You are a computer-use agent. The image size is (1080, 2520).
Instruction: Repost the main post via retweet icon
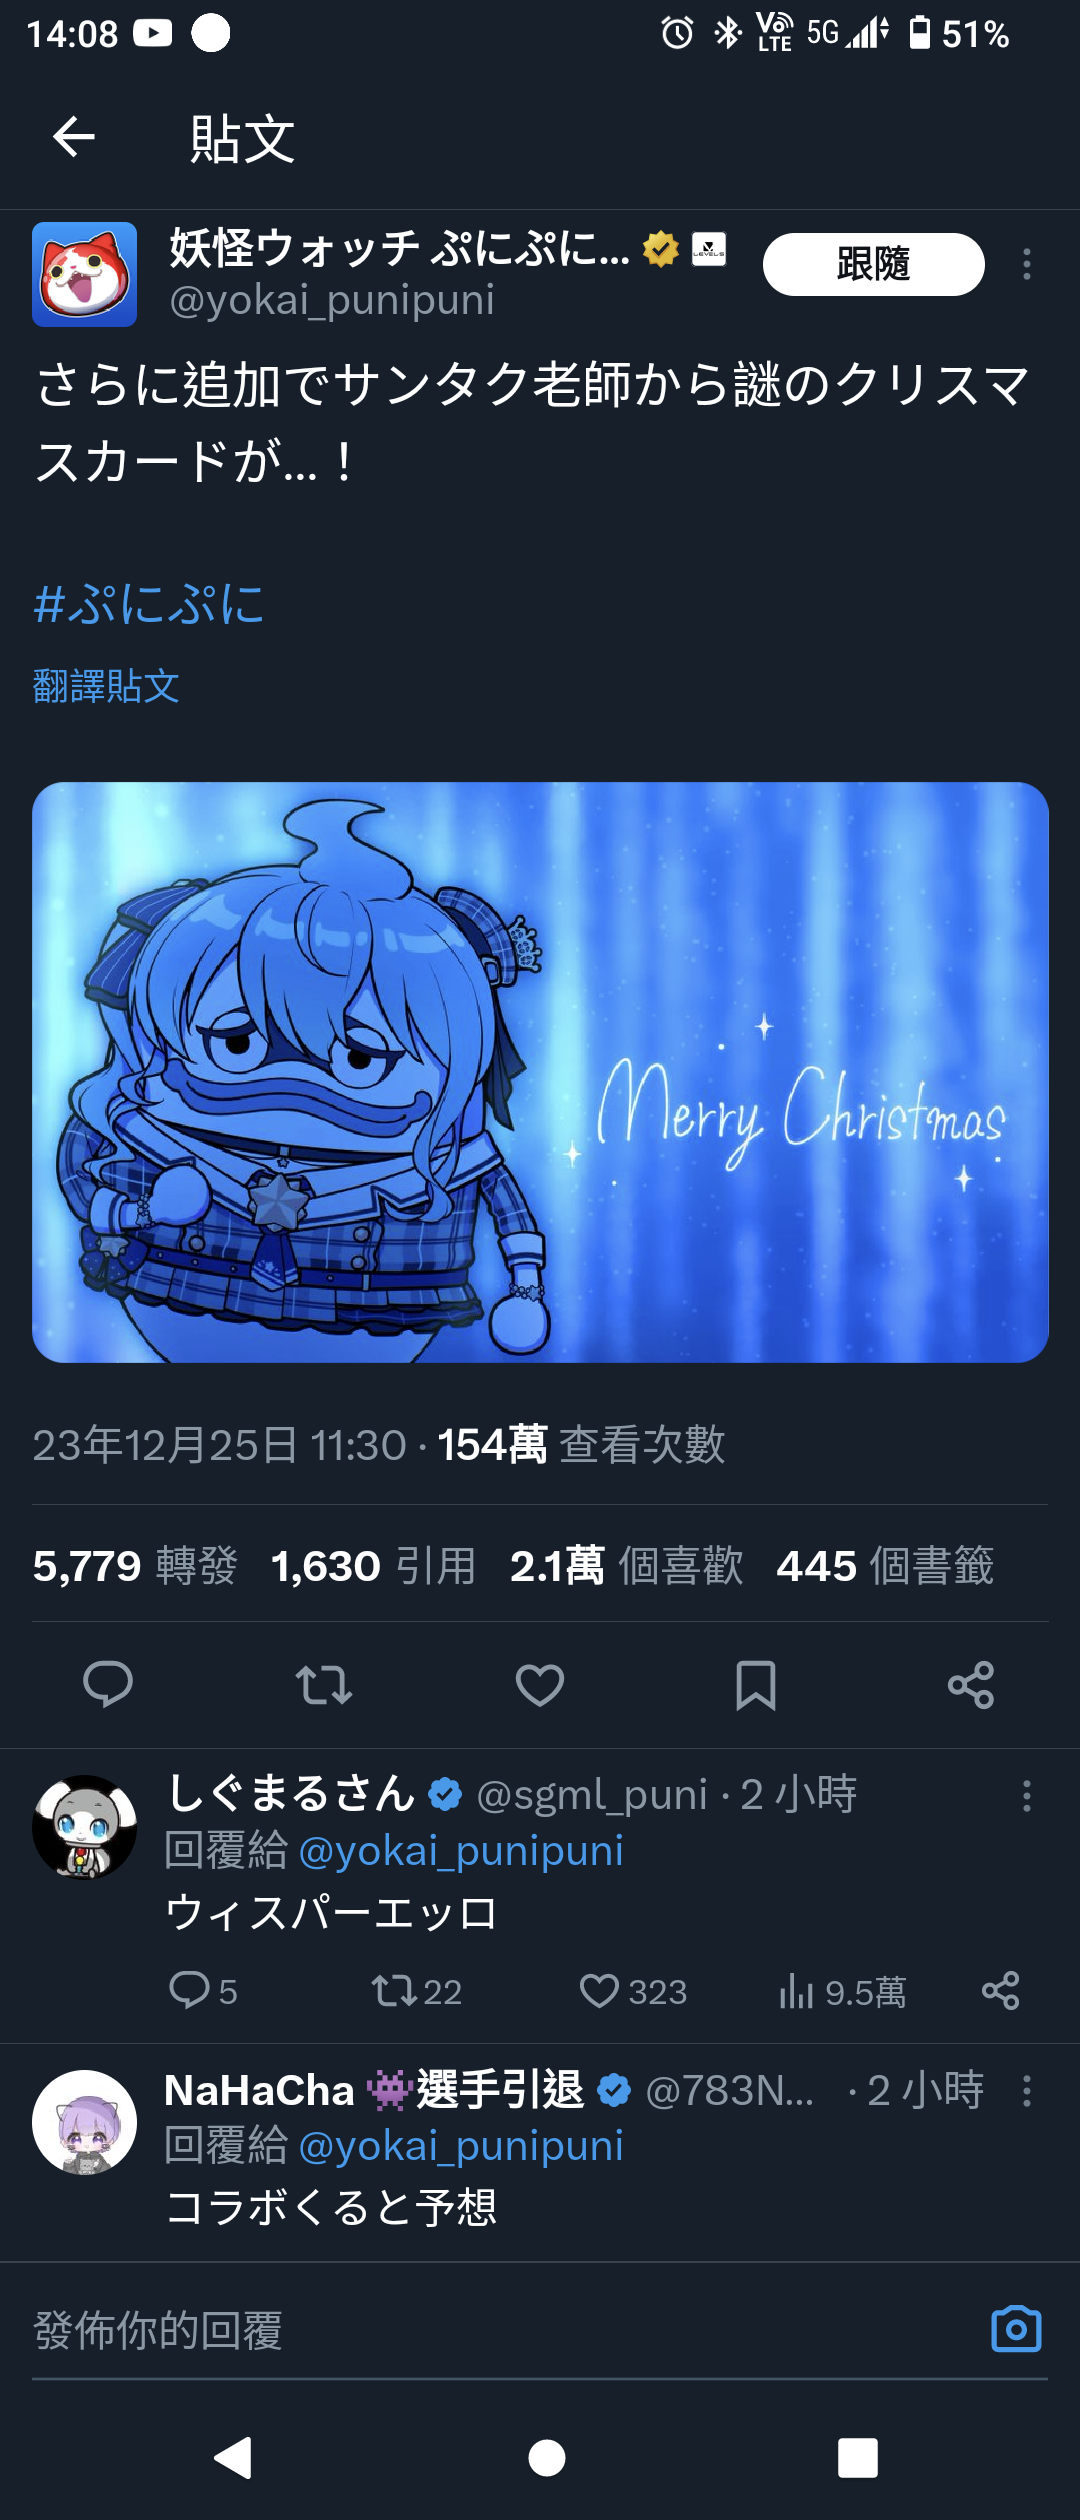(x=324, y=1685)
